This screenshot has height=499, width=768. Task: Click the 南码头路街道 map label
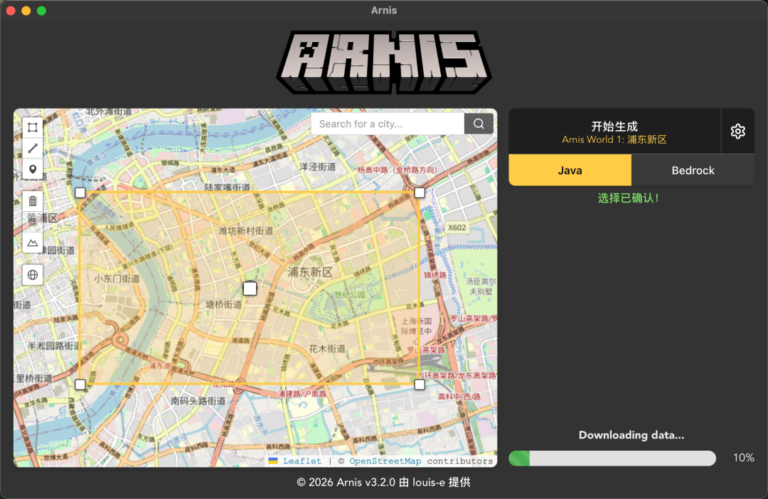pos(198,401)
